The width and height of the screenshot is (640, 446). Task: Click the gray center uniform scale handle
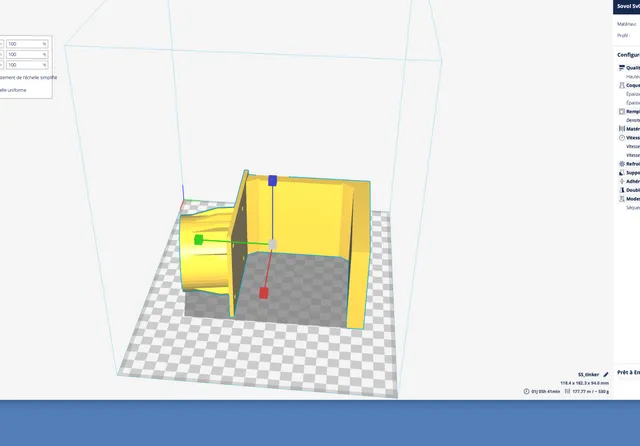click(272, 244)
